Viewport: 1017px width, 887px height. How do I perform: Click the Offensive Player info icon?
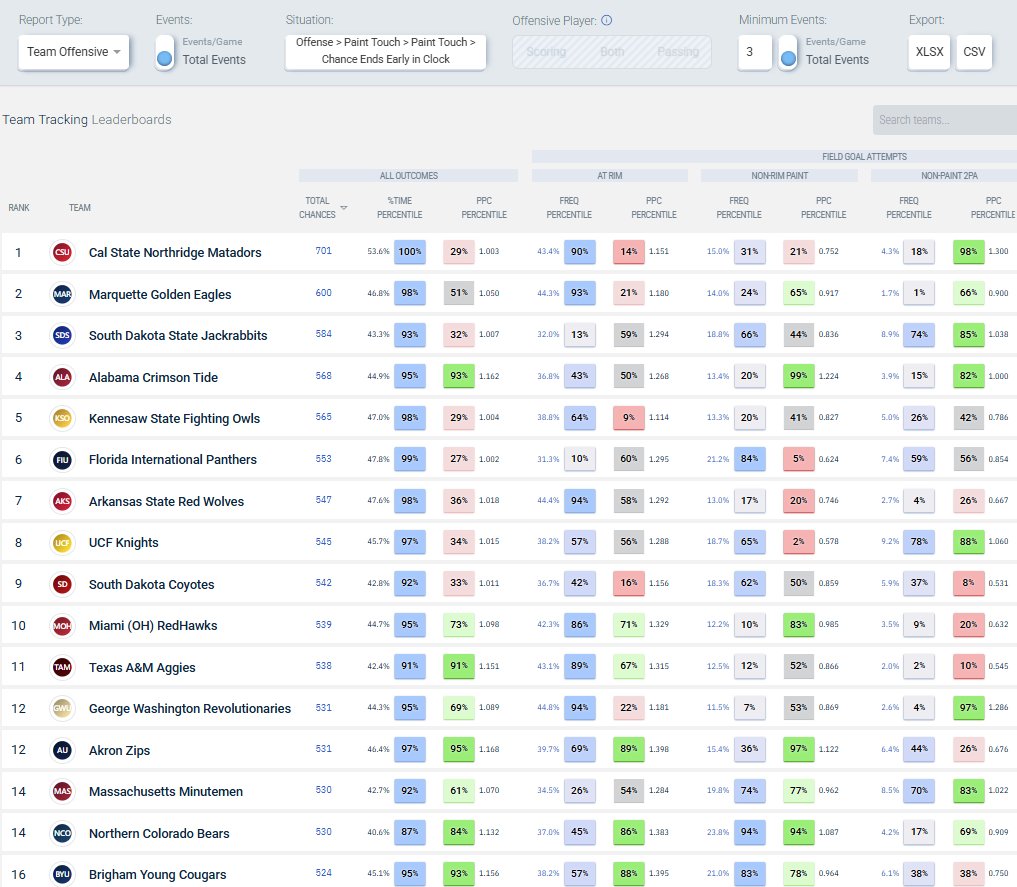pyautogui.click(x=606, y=20)
